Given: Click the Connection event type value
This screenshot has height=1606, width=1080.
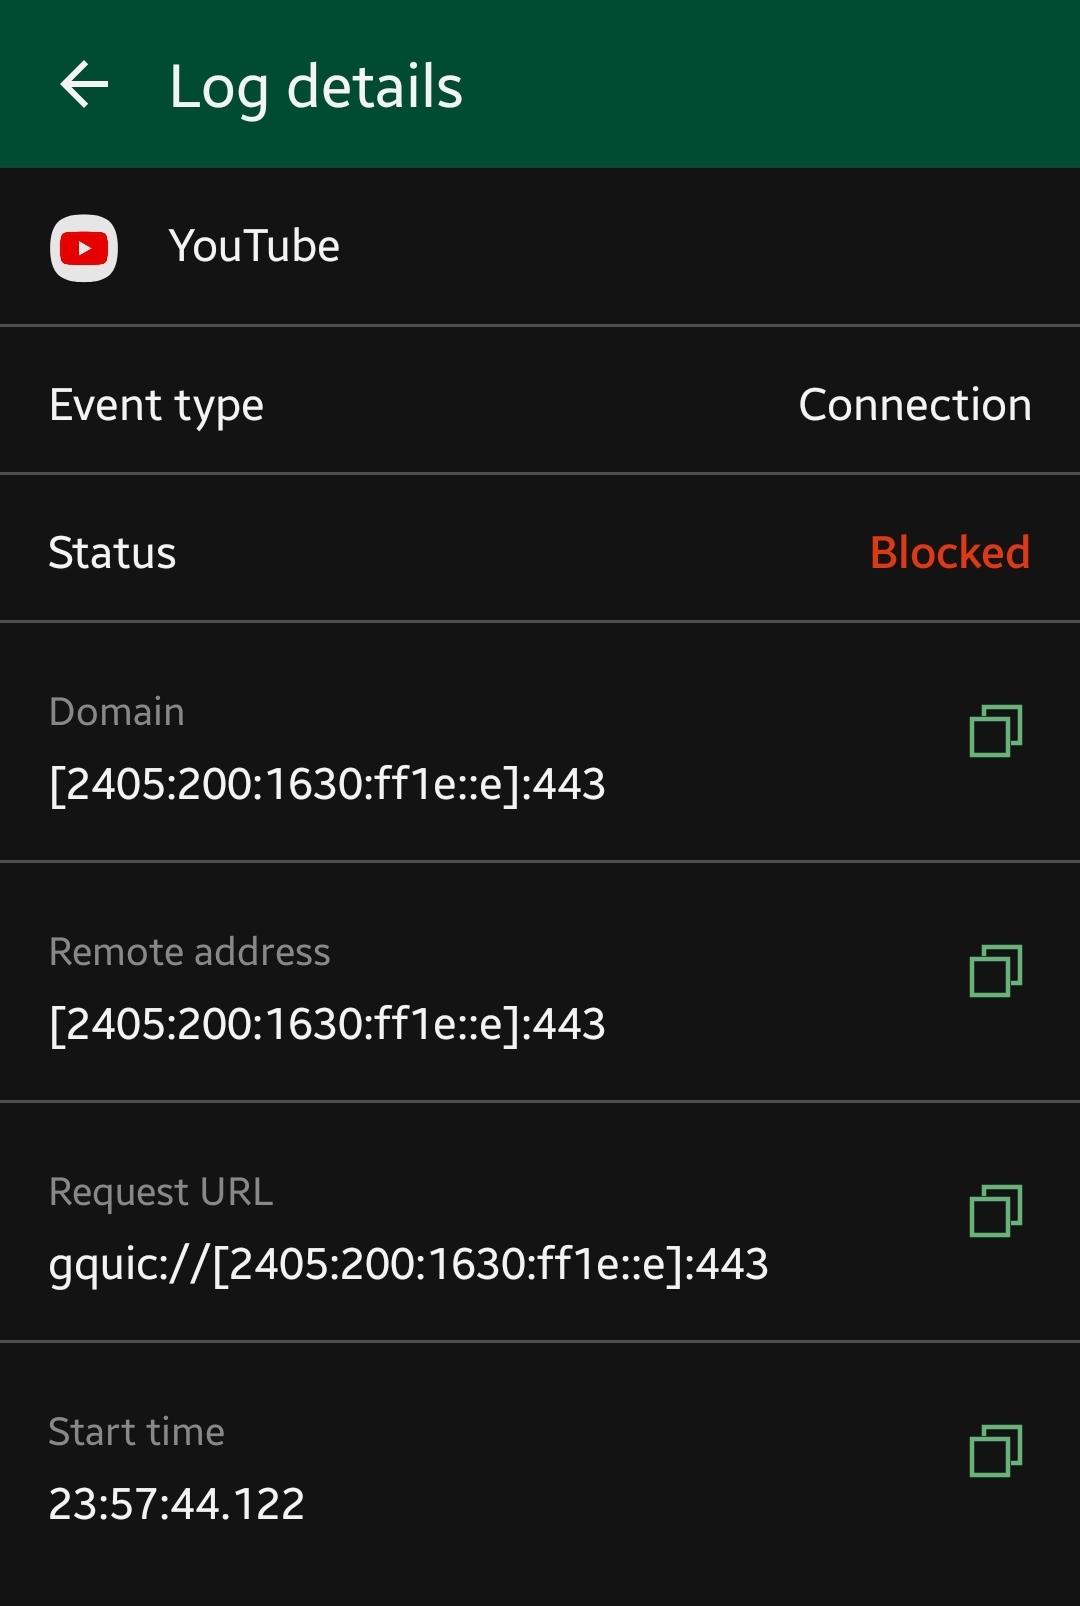Looking at the screenshot, I should (x=914, y=405).
